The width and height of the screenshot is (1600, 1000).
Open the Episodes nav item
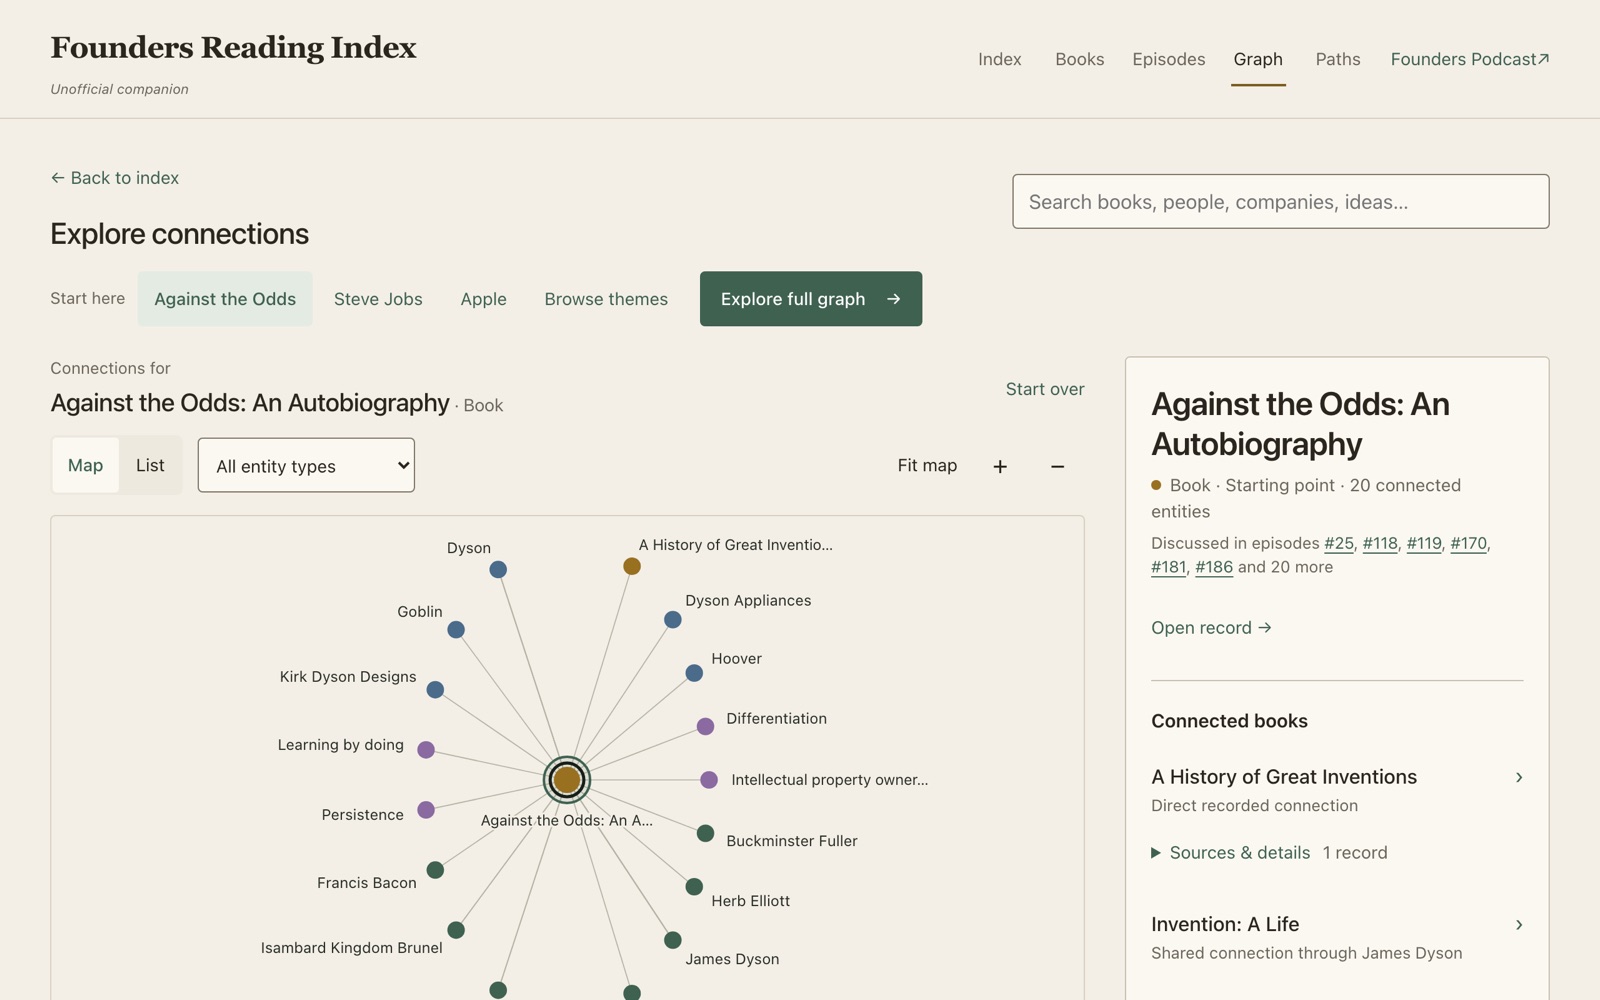[1169, 59]
